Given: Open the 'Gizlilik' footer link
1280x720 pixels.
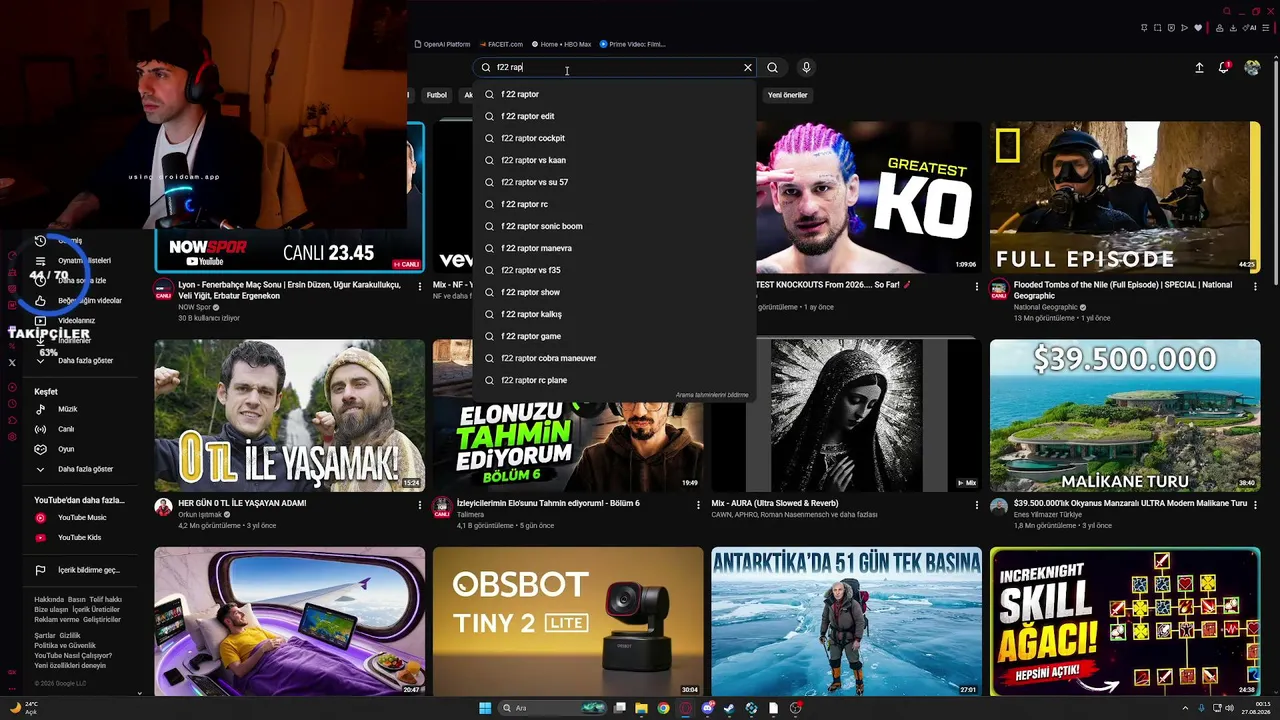Looking at the screenshot, I should tap(70, 636).
